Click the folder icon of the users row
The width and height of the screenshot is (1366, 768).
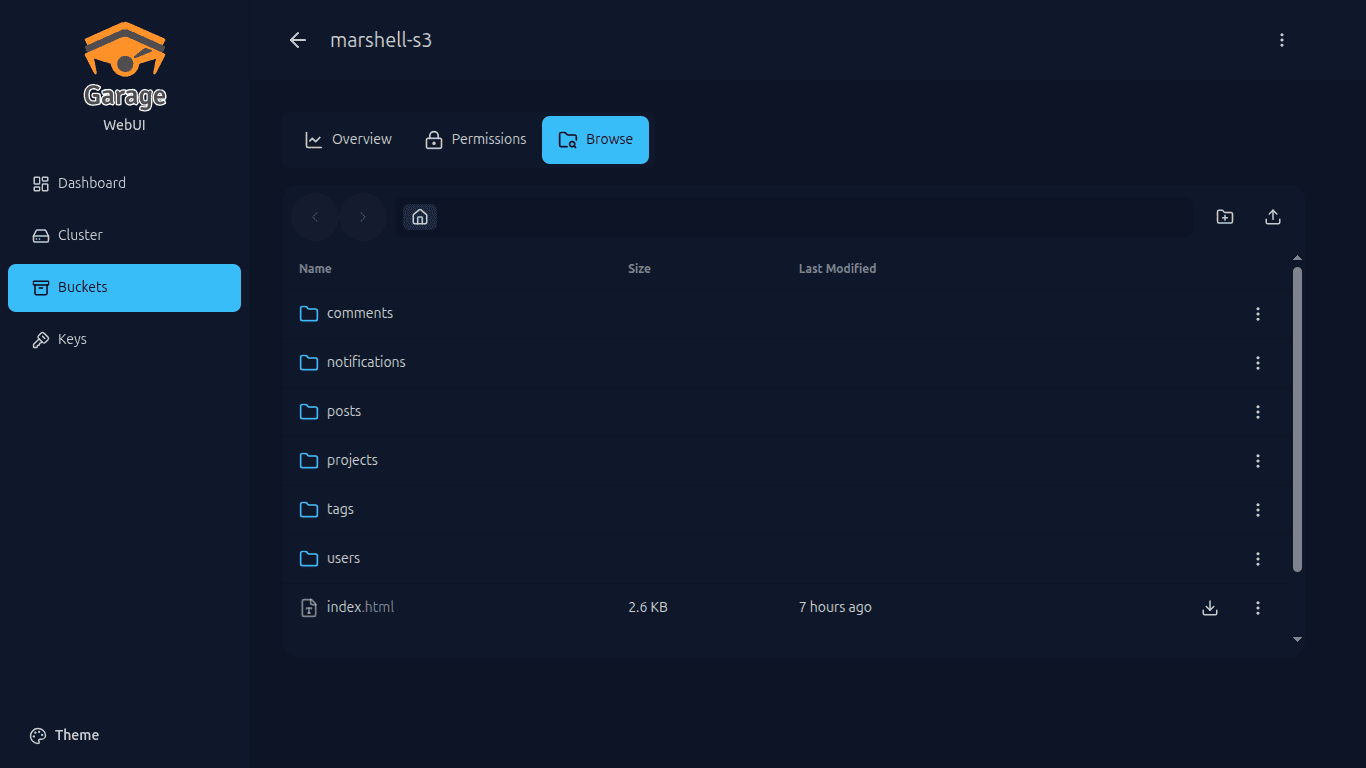coord(309,559)
